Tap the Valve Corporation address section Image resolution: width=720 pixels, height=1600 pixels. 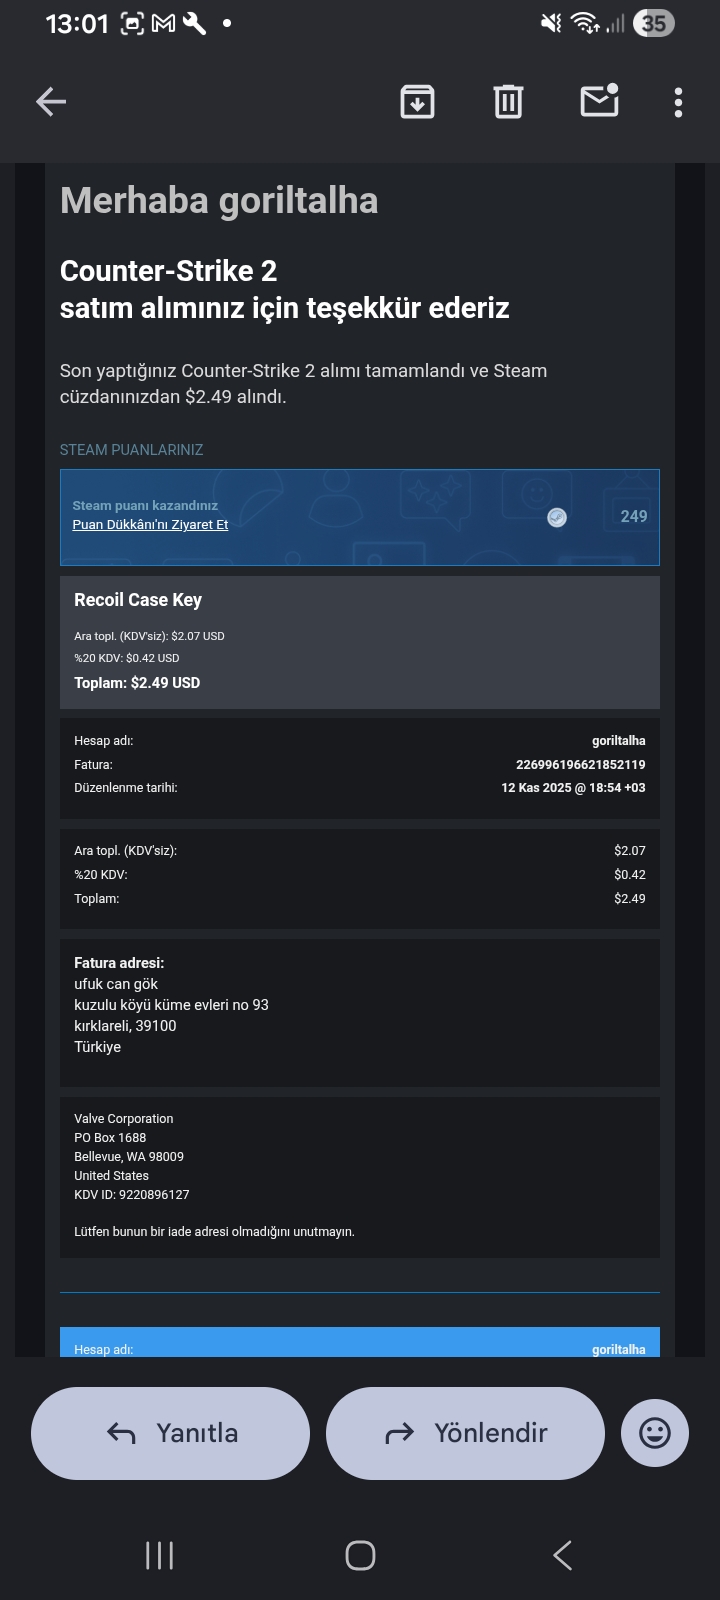click(360, 1178)
